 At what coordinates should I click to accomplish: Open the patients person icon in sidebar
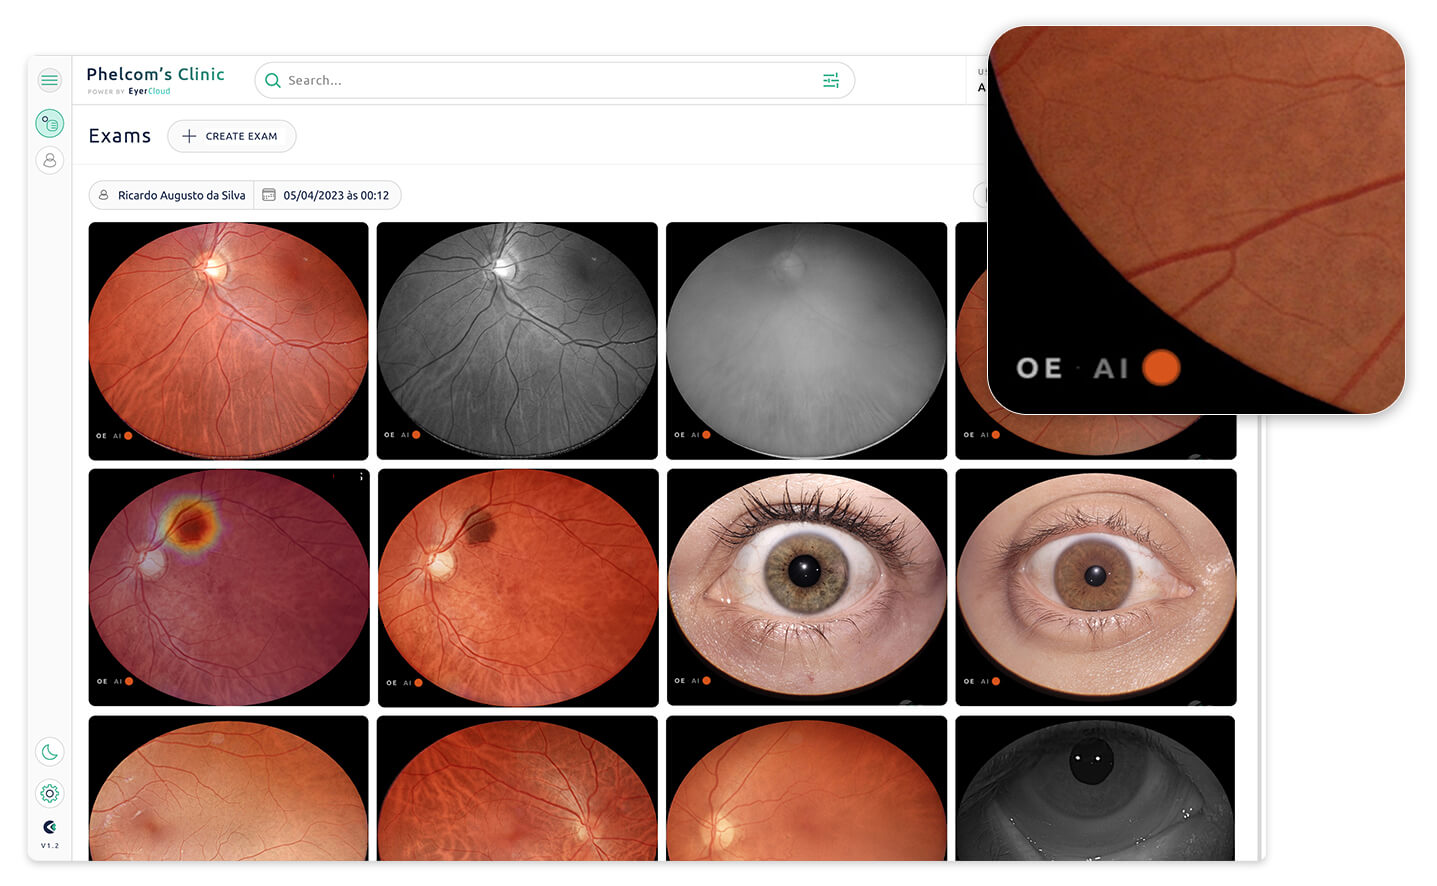pyautogui.click(x=49, y=160)
